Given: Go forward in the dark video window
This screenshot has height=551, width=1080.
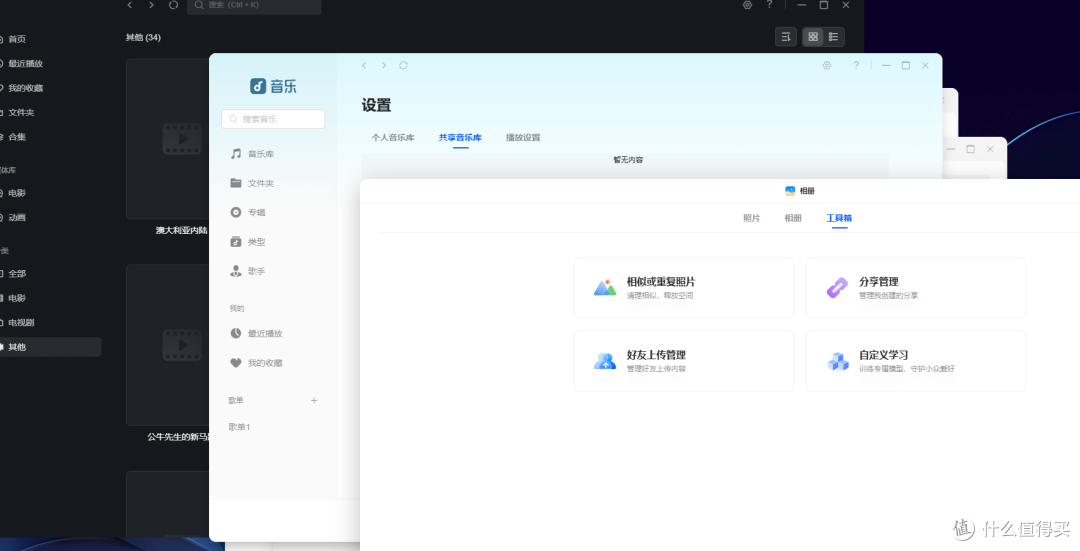Looking at the screenshot, I should coord(152,5).
